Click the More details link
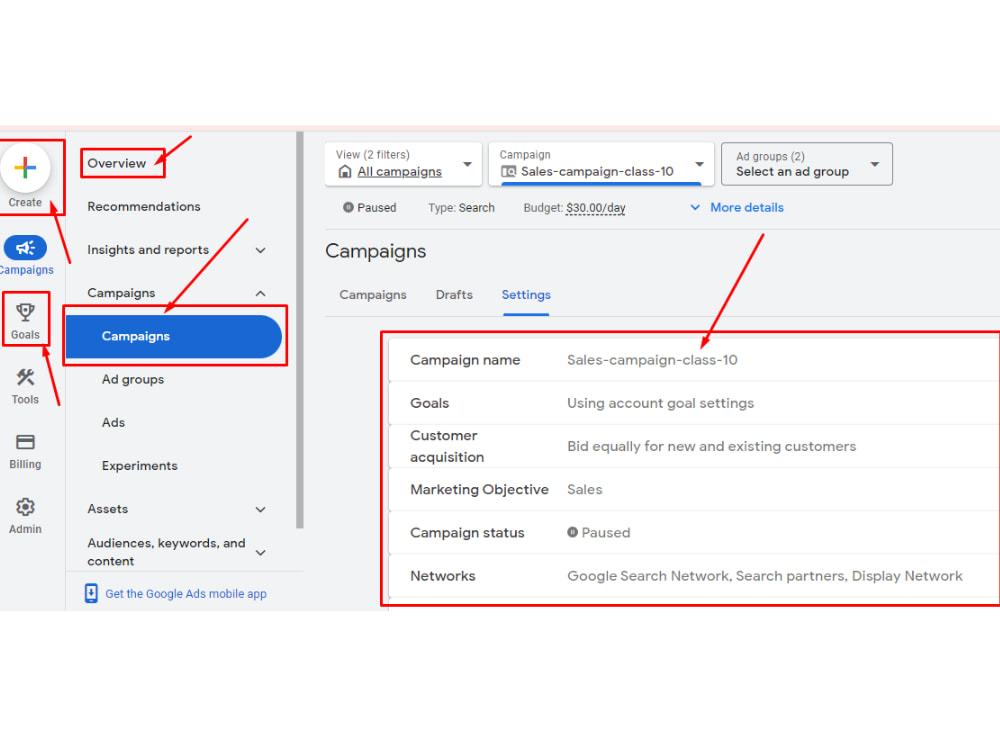 pyautogui.click(x=747, y=207)
